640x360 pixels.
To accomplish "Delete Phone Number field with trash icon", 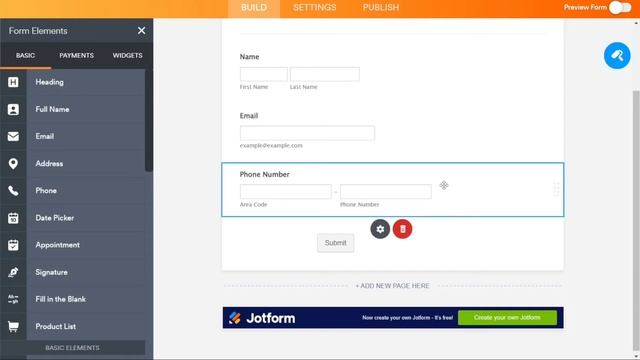I will (402, 229).
